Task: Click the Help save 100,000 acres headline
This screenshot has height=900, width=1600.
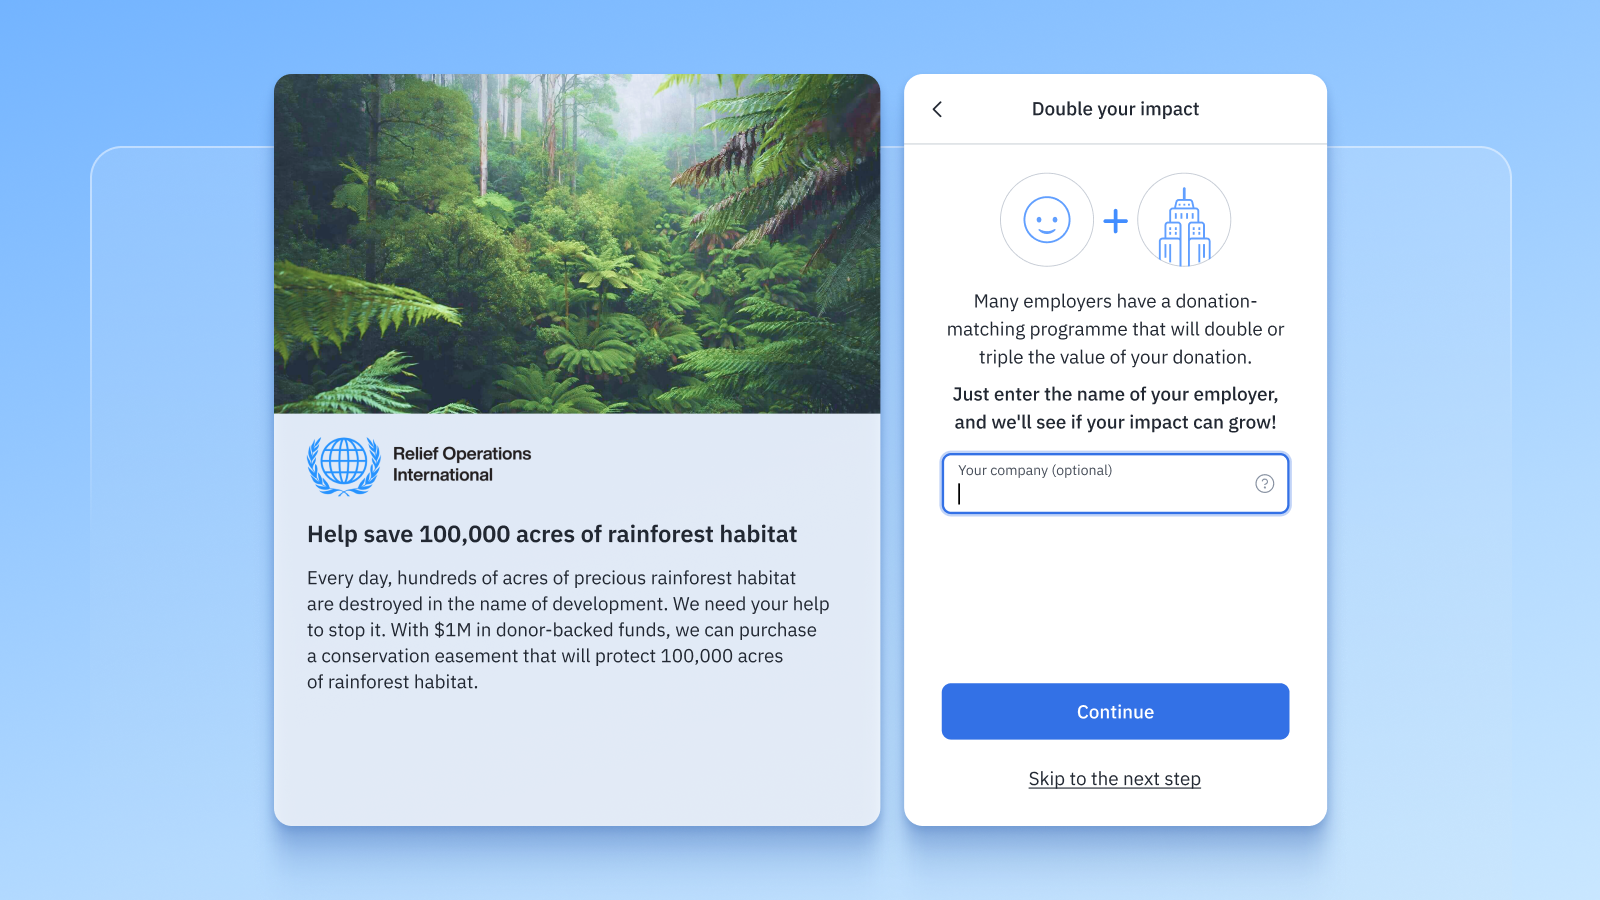Action: 552,534
